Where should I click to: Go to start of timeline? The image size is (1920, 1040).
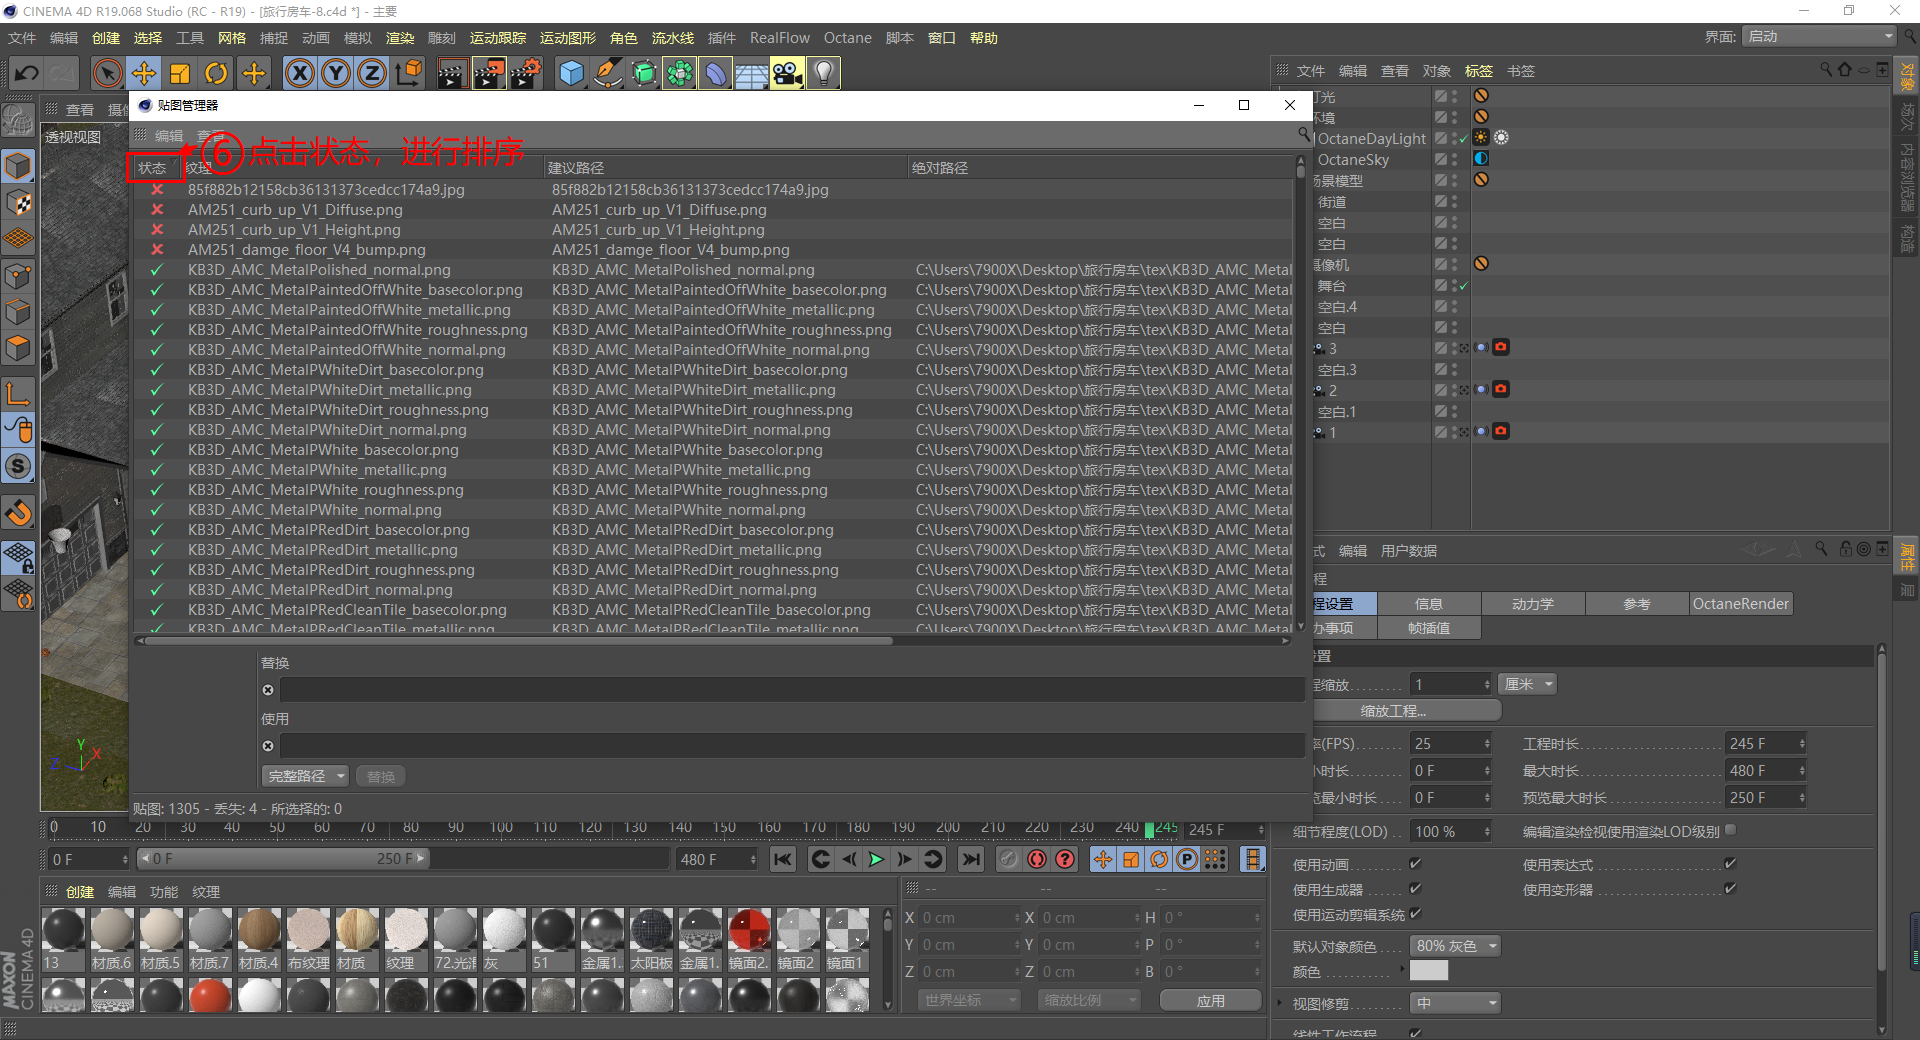pyautogui.click(x=783, y=859)
